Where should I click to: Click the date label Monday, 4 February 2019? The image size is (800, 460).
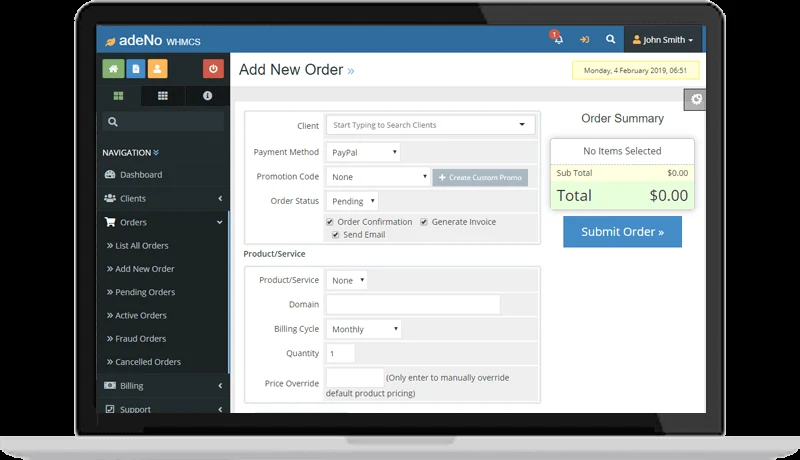coord(635,70)
